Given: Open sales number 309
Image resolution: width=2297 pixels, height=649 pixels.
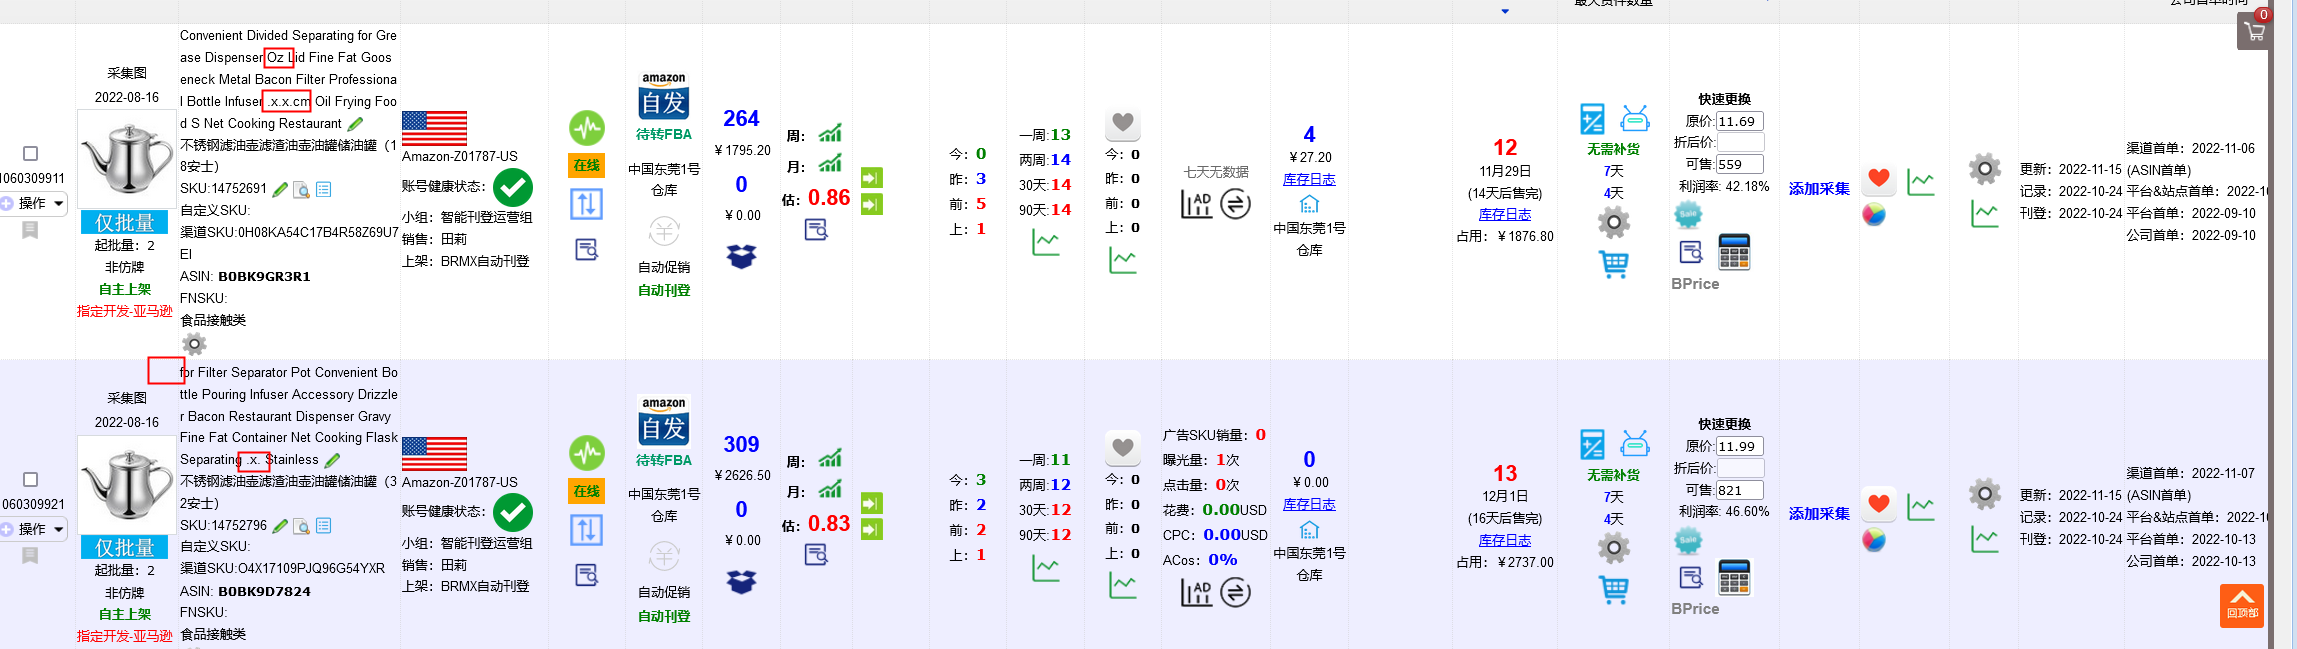Looking at the screenshot, I should [x=741, y=444].
